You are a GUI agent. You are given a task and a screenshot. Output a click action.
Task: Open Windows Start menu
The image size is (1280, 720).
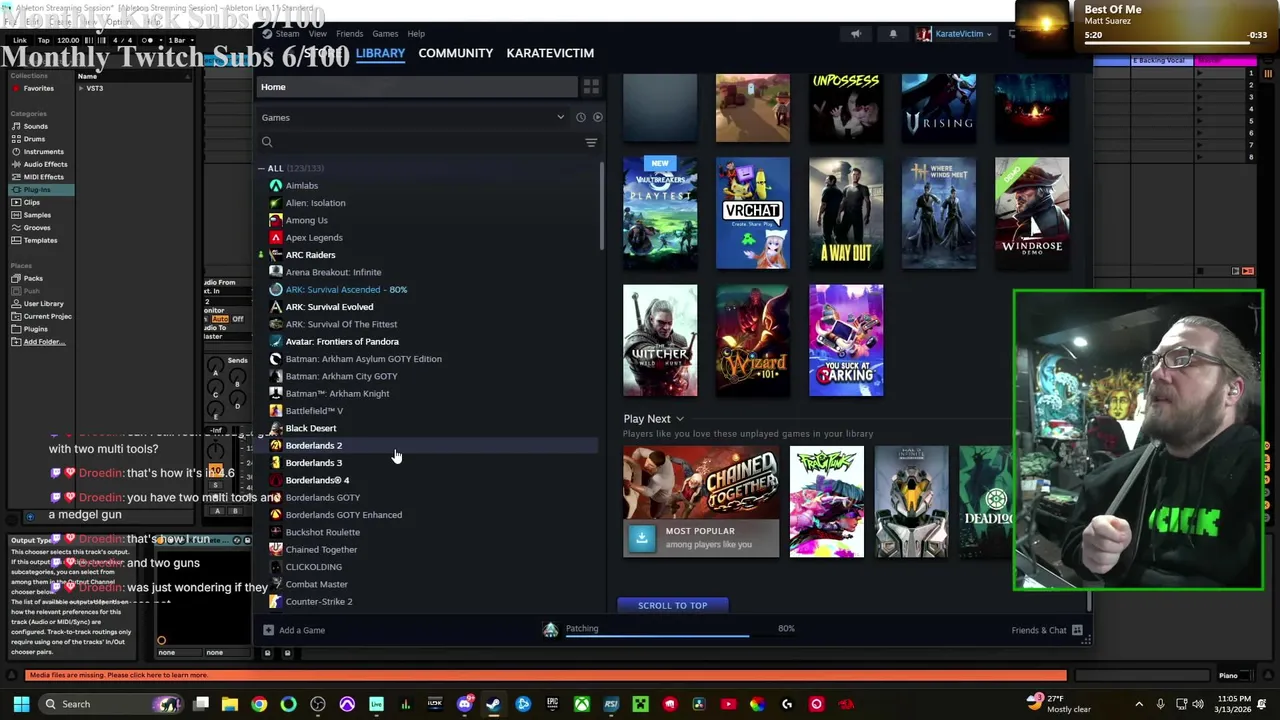(x=21, y=704)
